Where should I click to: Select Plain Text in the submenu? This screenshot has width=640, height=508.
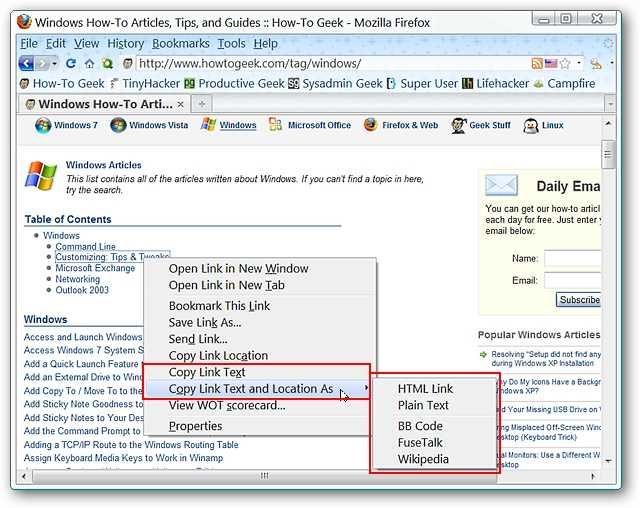point(433,406)
